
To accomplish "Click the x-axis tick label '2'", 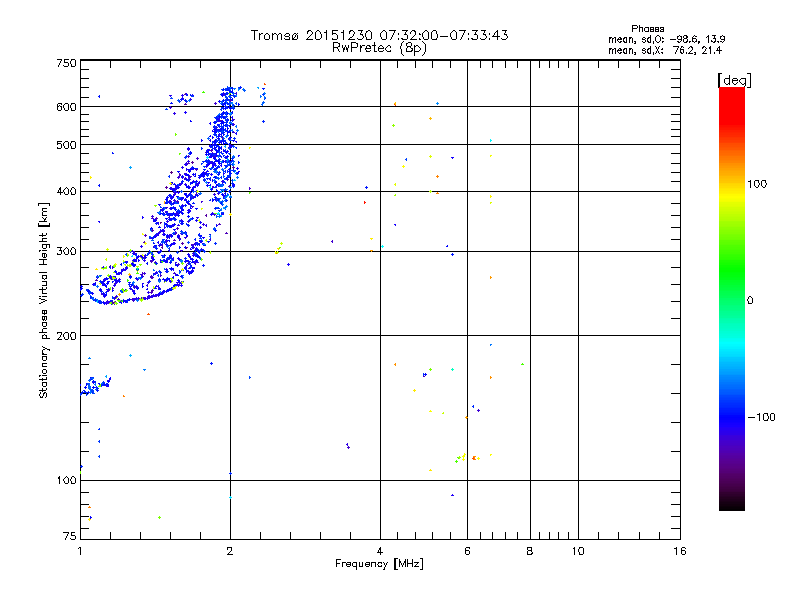I will coord(230,551).
